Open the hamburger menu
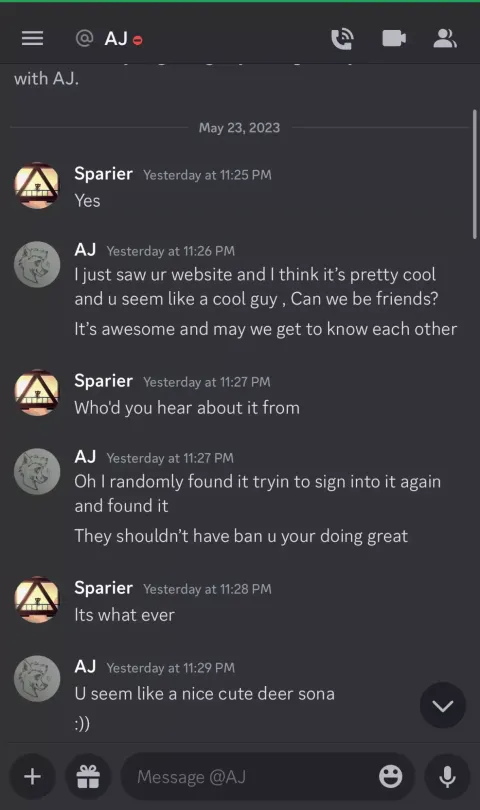 [x=32, y=38]
